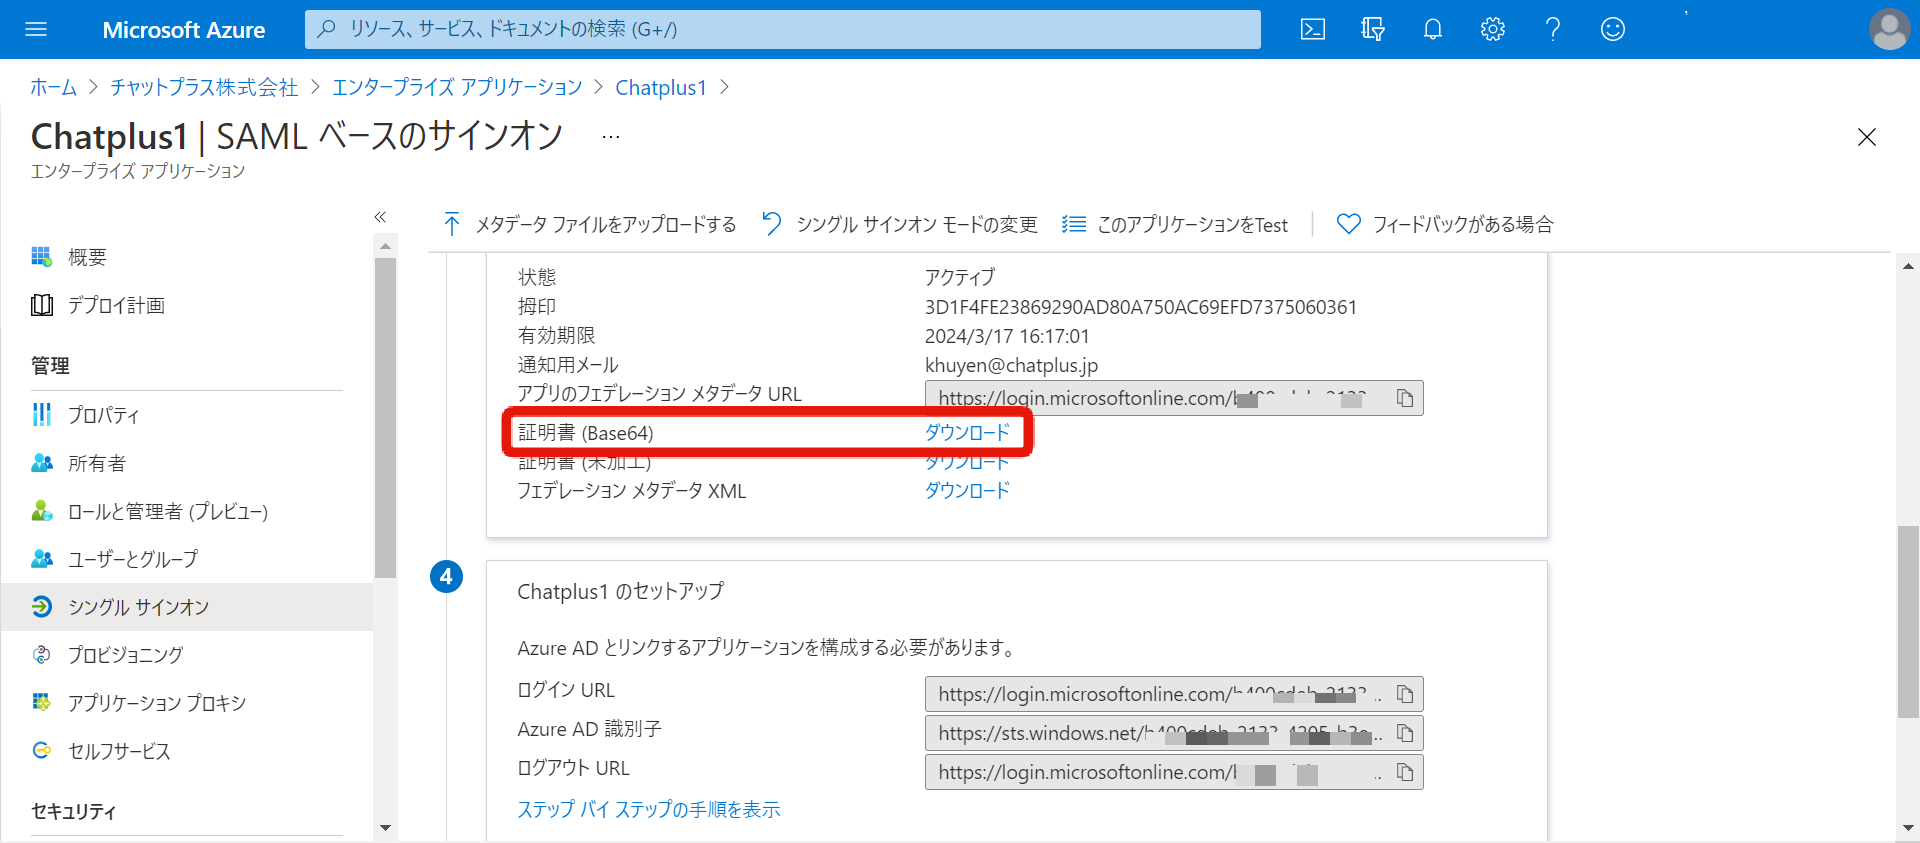Focus the resource search box
The height and width of the screenshot is (843, 1920).
782,29
